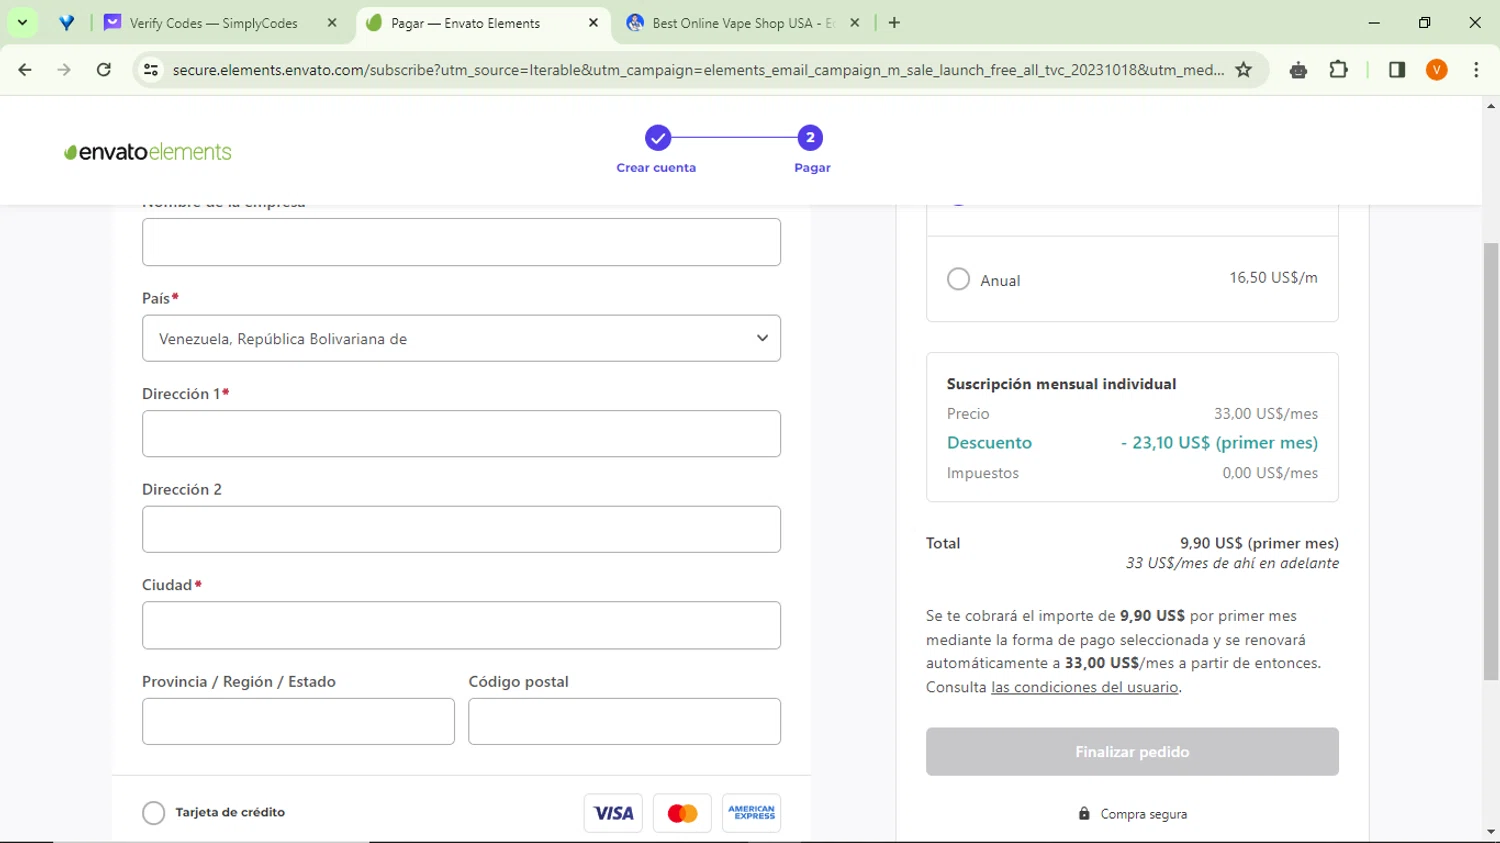The width and height of the screenshot is (1500, 843).
Task: Click the browser forward arrow
Action: pos(64,70)
